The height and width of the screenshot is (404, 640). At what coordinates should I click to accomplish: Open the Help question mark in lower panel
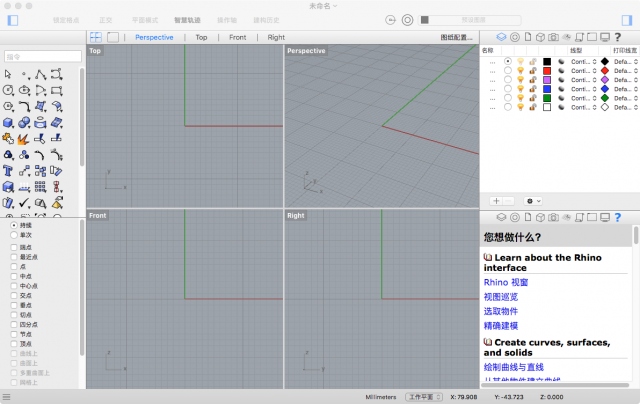point(618,218)
